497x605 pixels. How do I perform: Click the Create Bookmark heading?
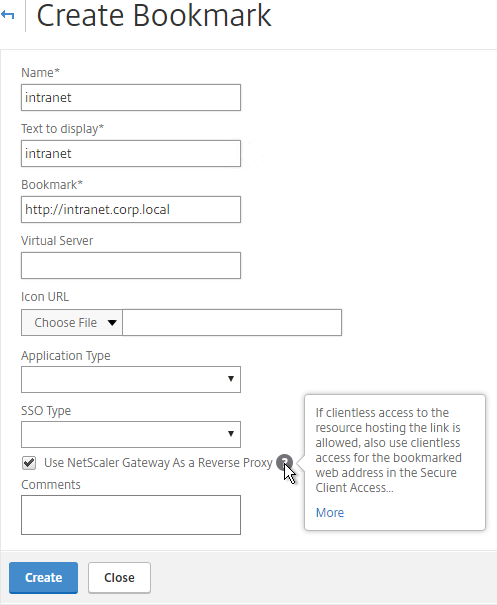[x=154, y=15]
